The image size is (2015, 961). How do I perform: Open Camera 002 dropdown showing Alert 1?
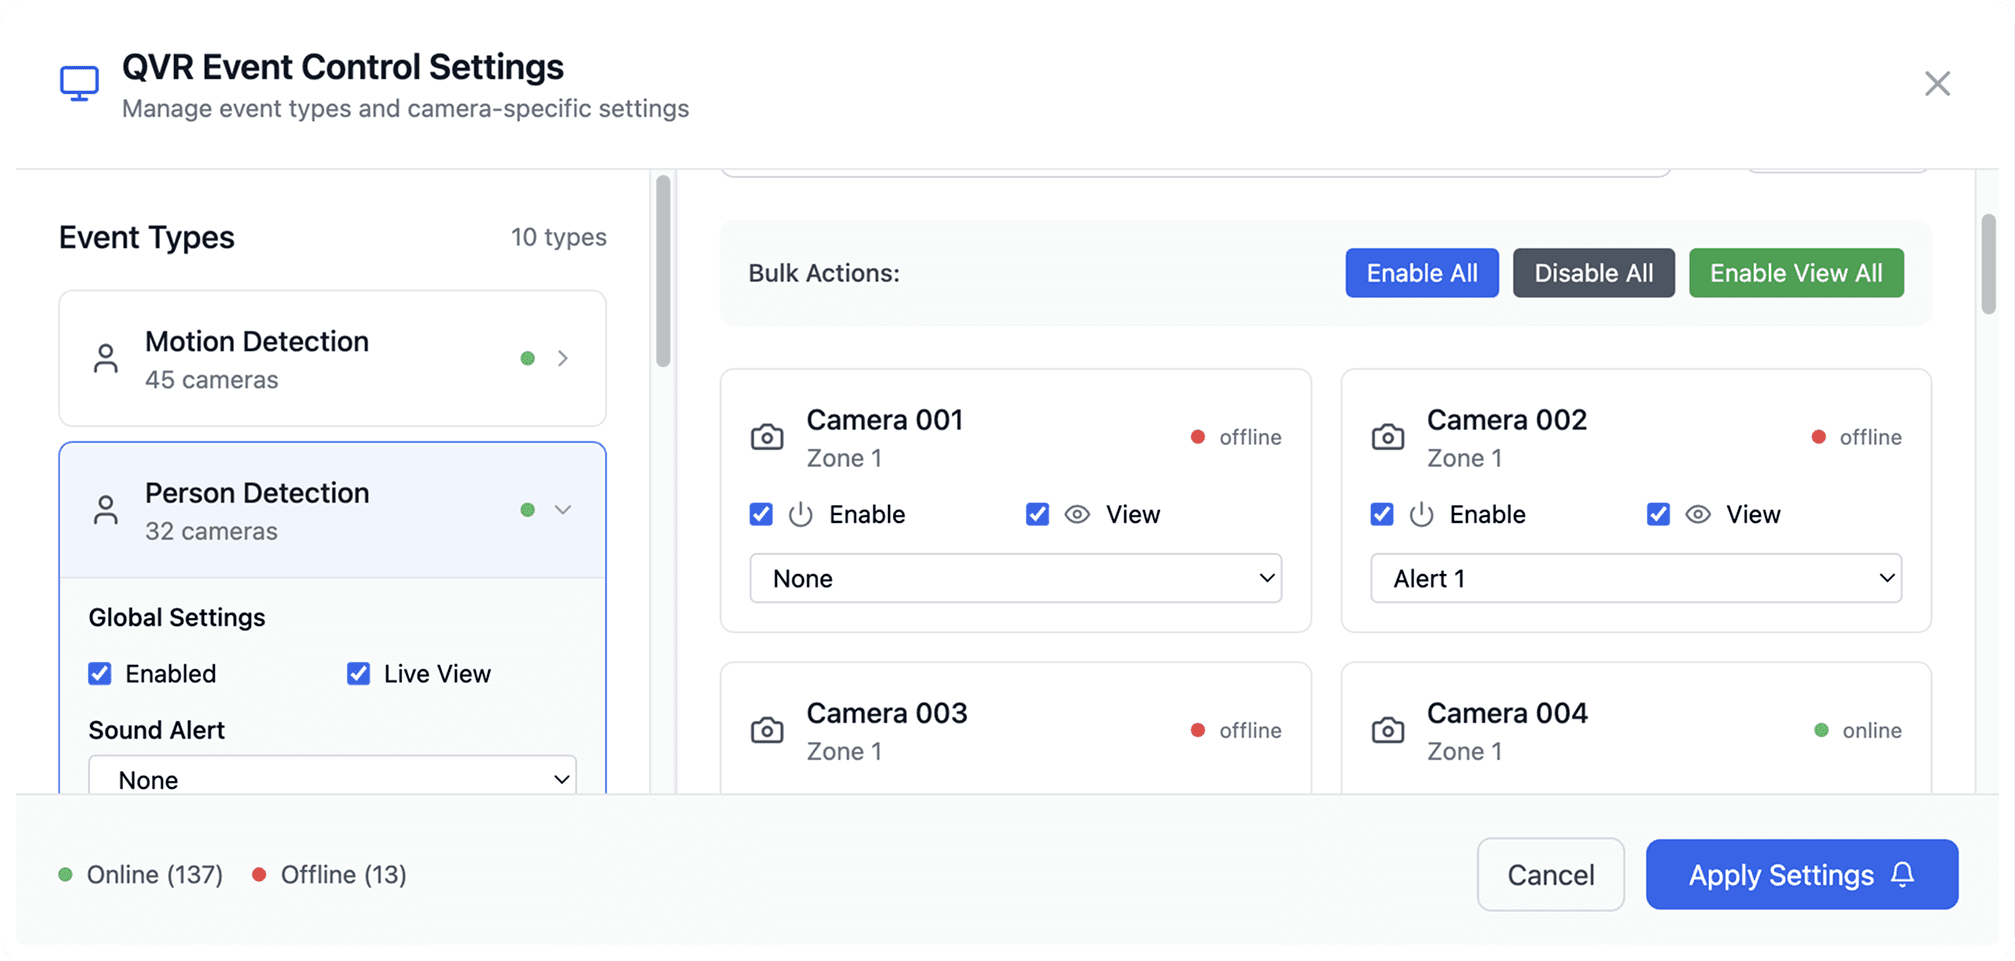point(1635,579)
